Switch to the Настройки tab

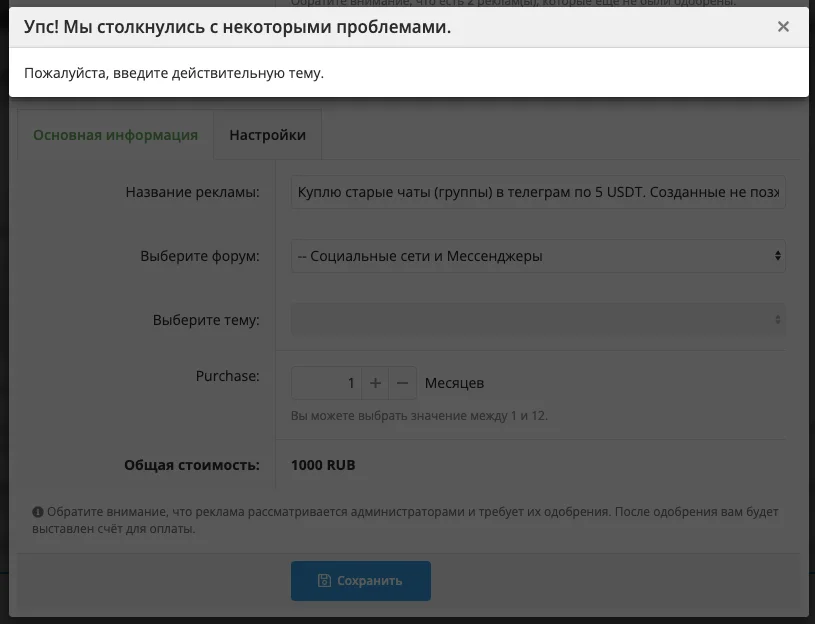click(x=268, y=135)
